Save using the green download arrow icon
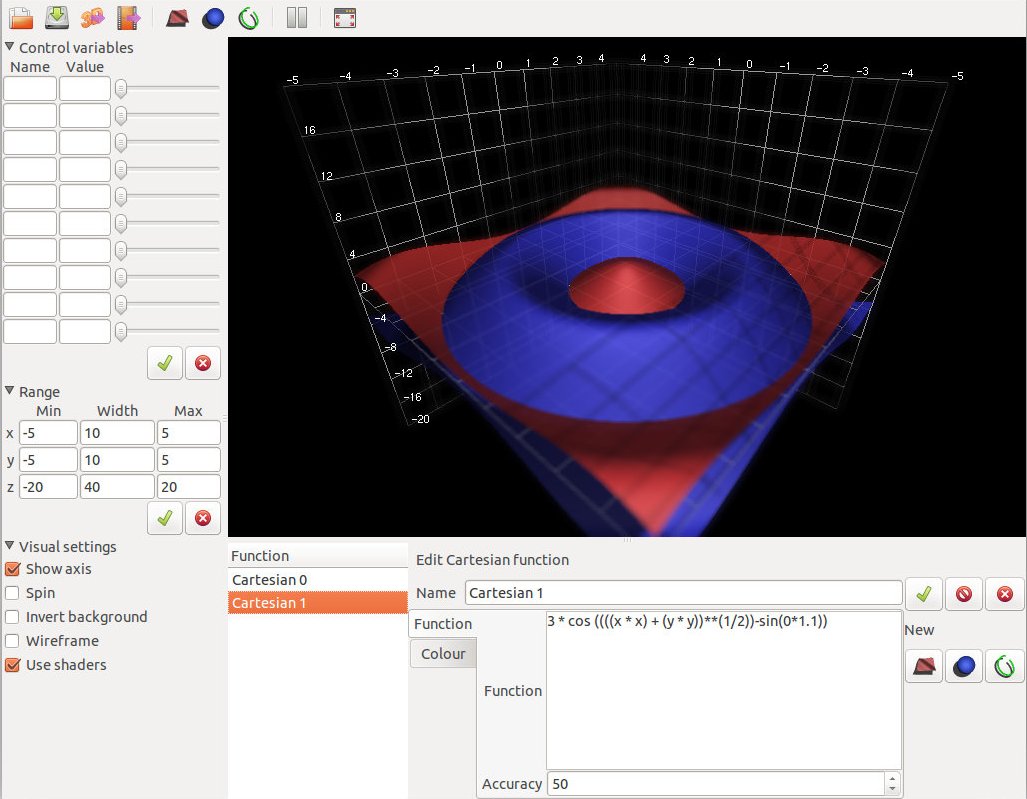 [x=57, y=18]
